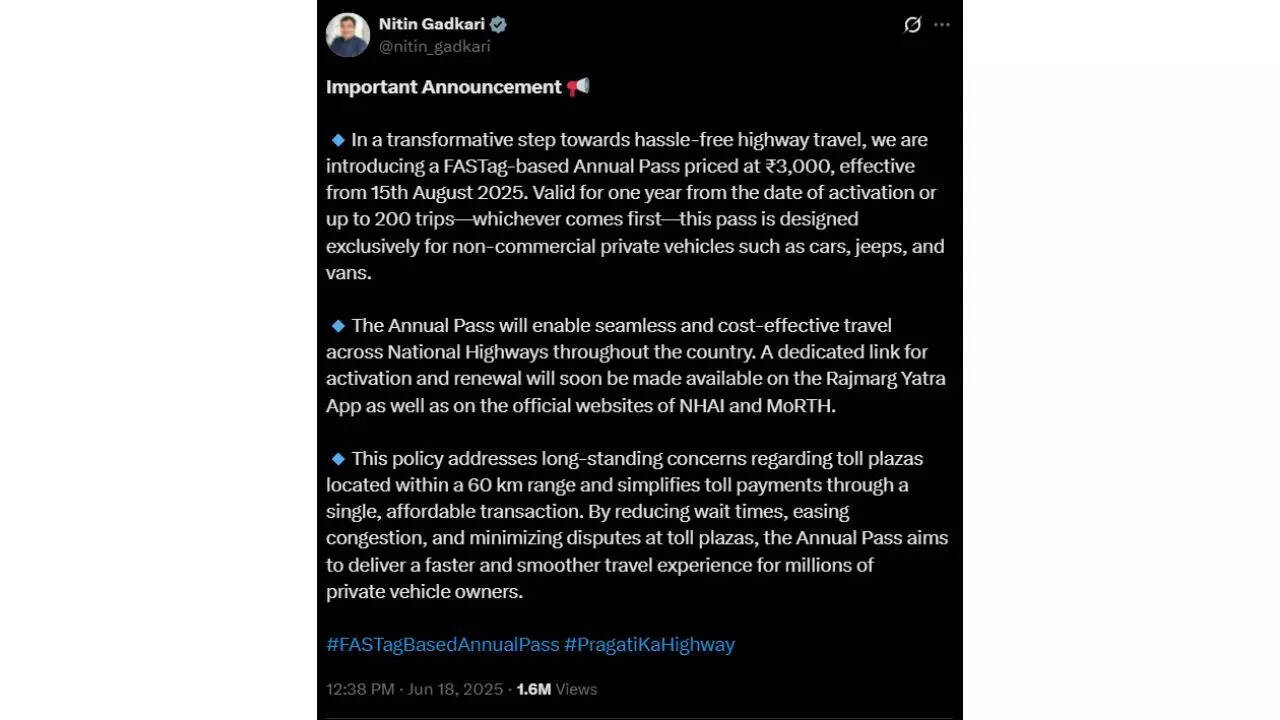Click the megaphone emoji after Important Announcement
This screenshot has width=1280, height=720.
(x=578, y=87)
